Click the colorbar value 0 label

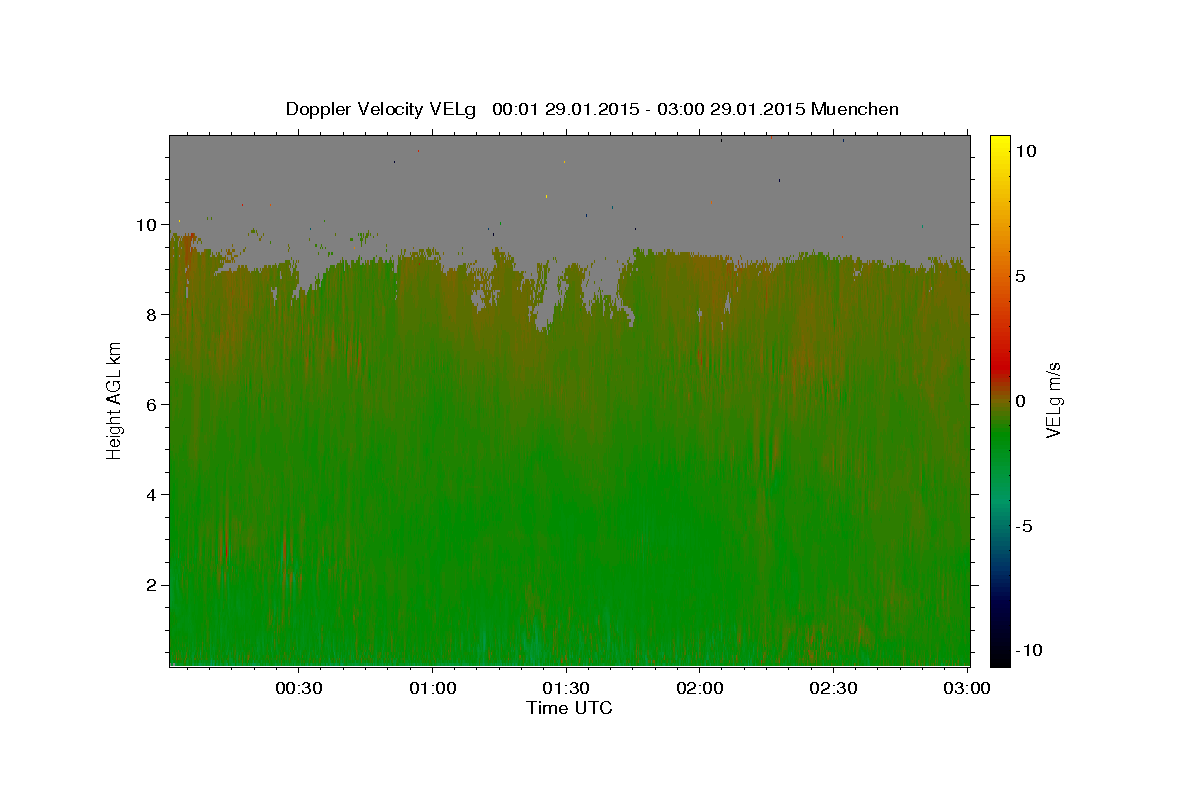click(x=1020, y=401)
